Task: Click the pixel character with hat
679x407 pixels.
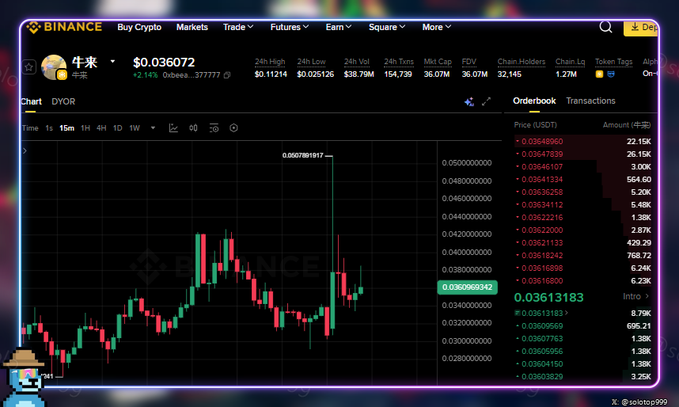Action: click(24, 377)
